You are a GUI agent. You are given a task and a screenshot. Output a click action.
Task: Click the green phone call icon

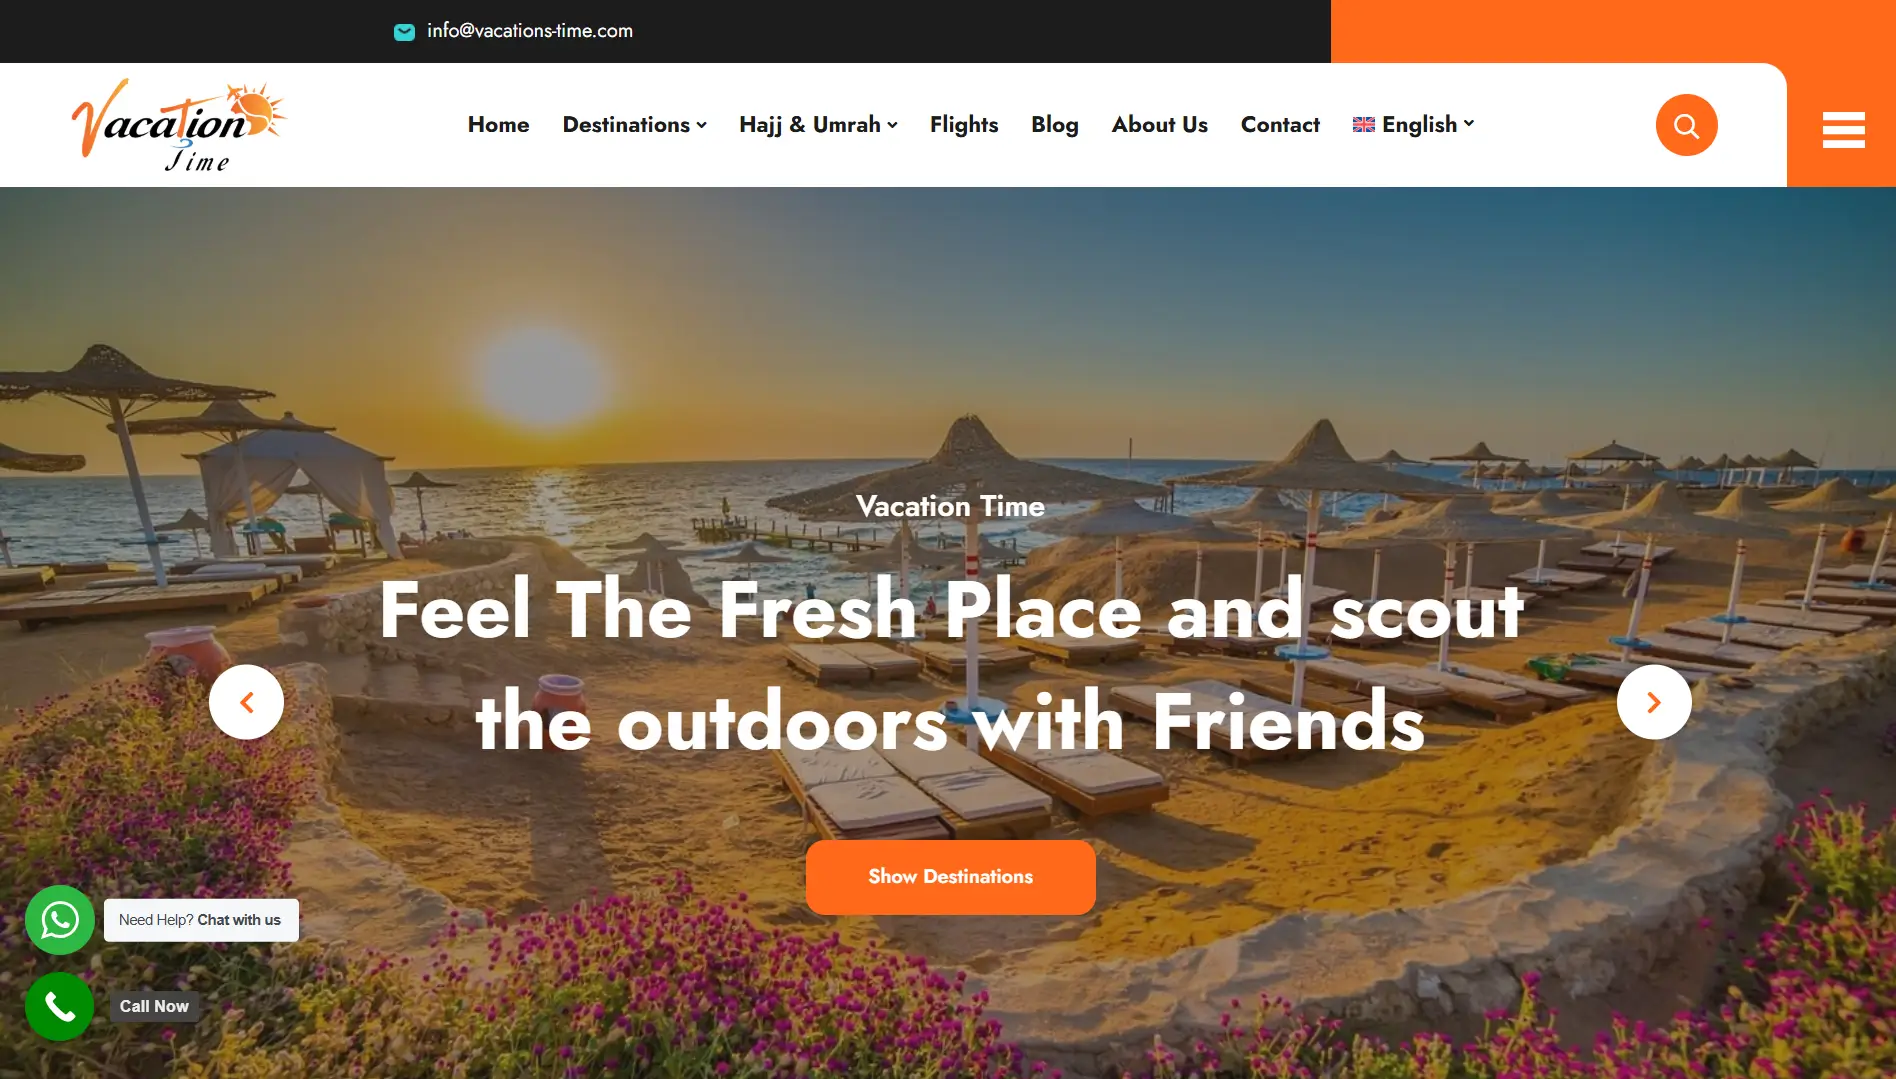60,1007
